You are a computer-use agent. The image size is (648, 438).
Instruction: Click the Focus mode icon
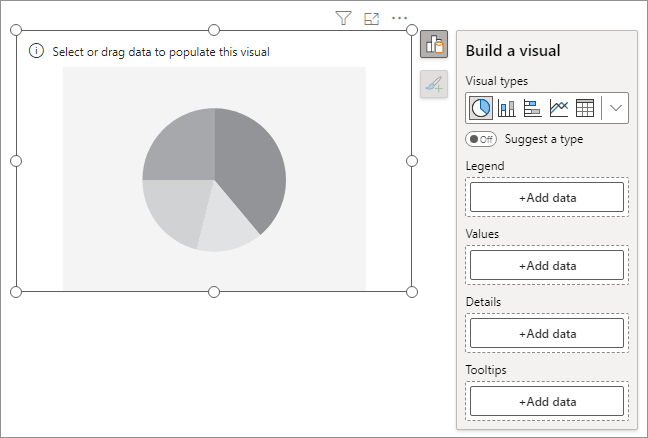(372, 18)
